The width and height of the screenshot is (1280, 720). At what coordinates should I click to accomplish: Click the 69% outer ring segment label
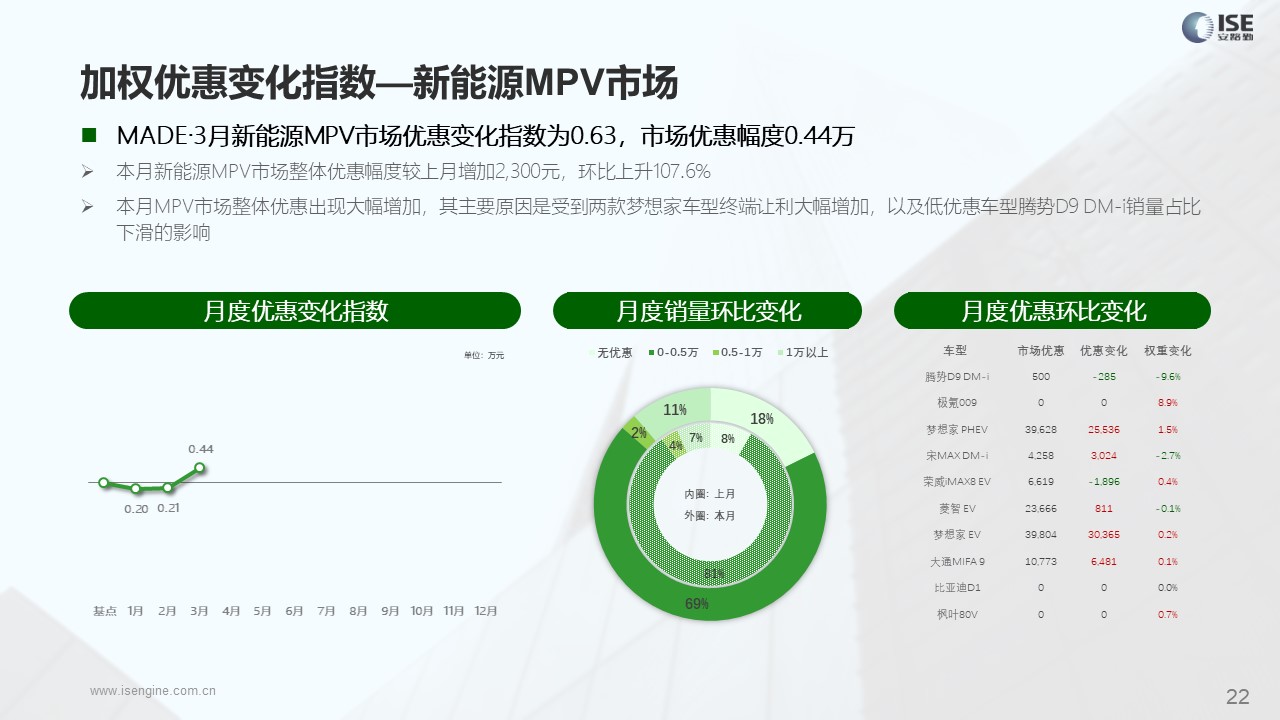[697, 604]
